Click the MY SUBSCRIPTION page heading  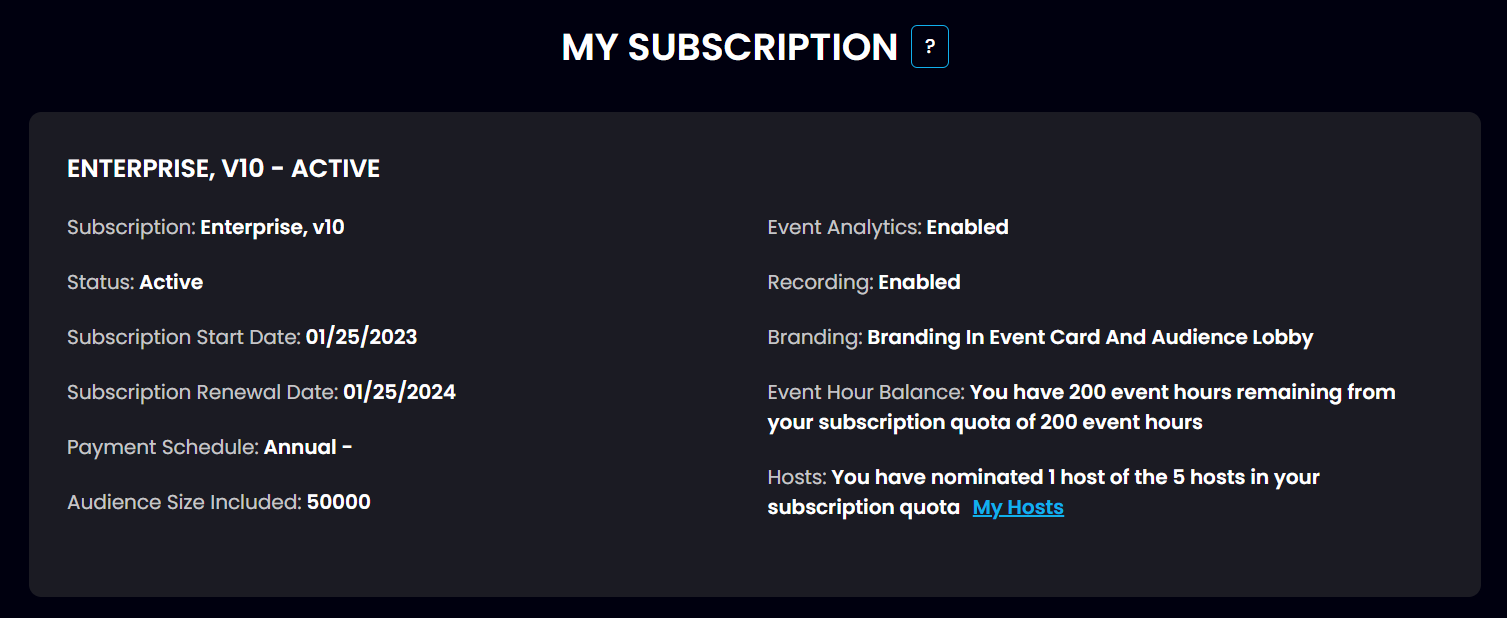(730, 47)
